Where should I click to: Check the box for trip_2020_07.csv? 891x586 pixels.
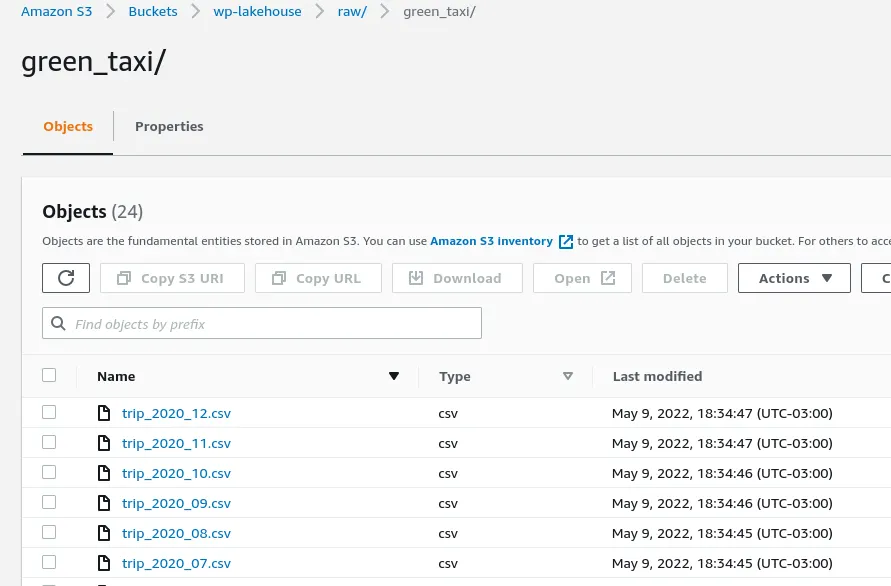(x=49, y=562)
